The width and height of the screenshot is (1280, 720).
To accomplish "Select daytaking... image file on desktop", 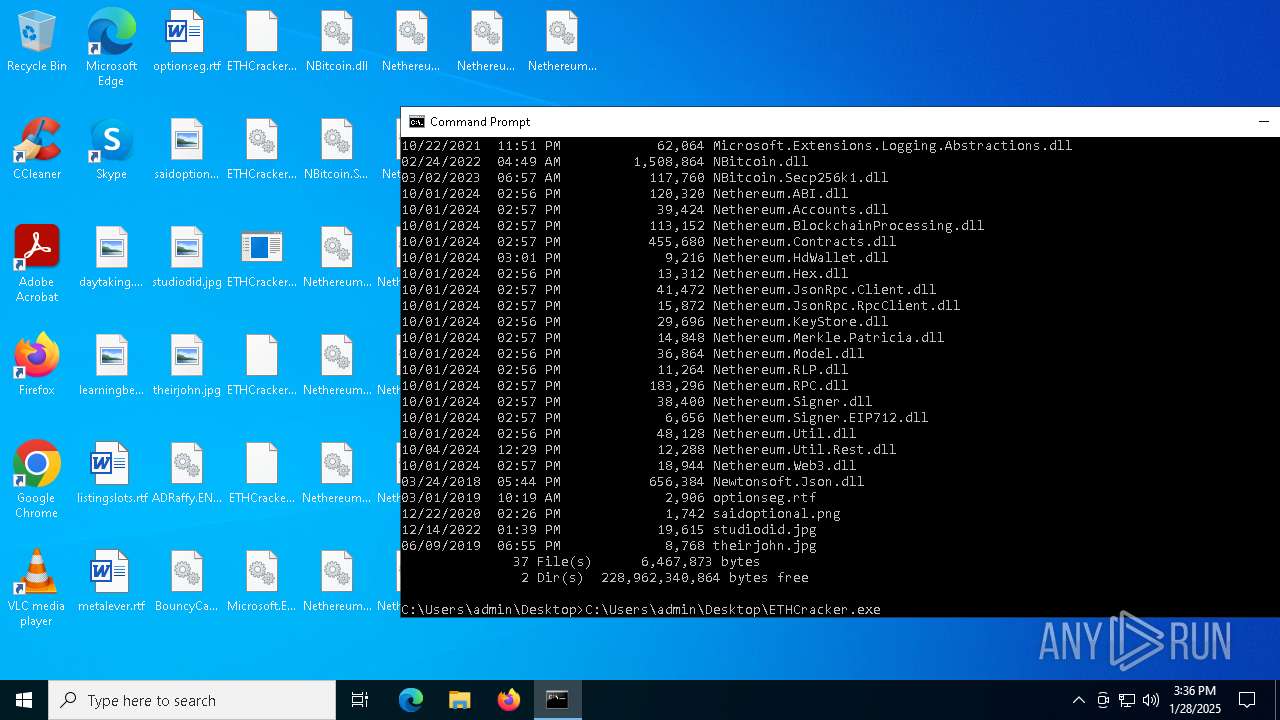I will (111, 258).
